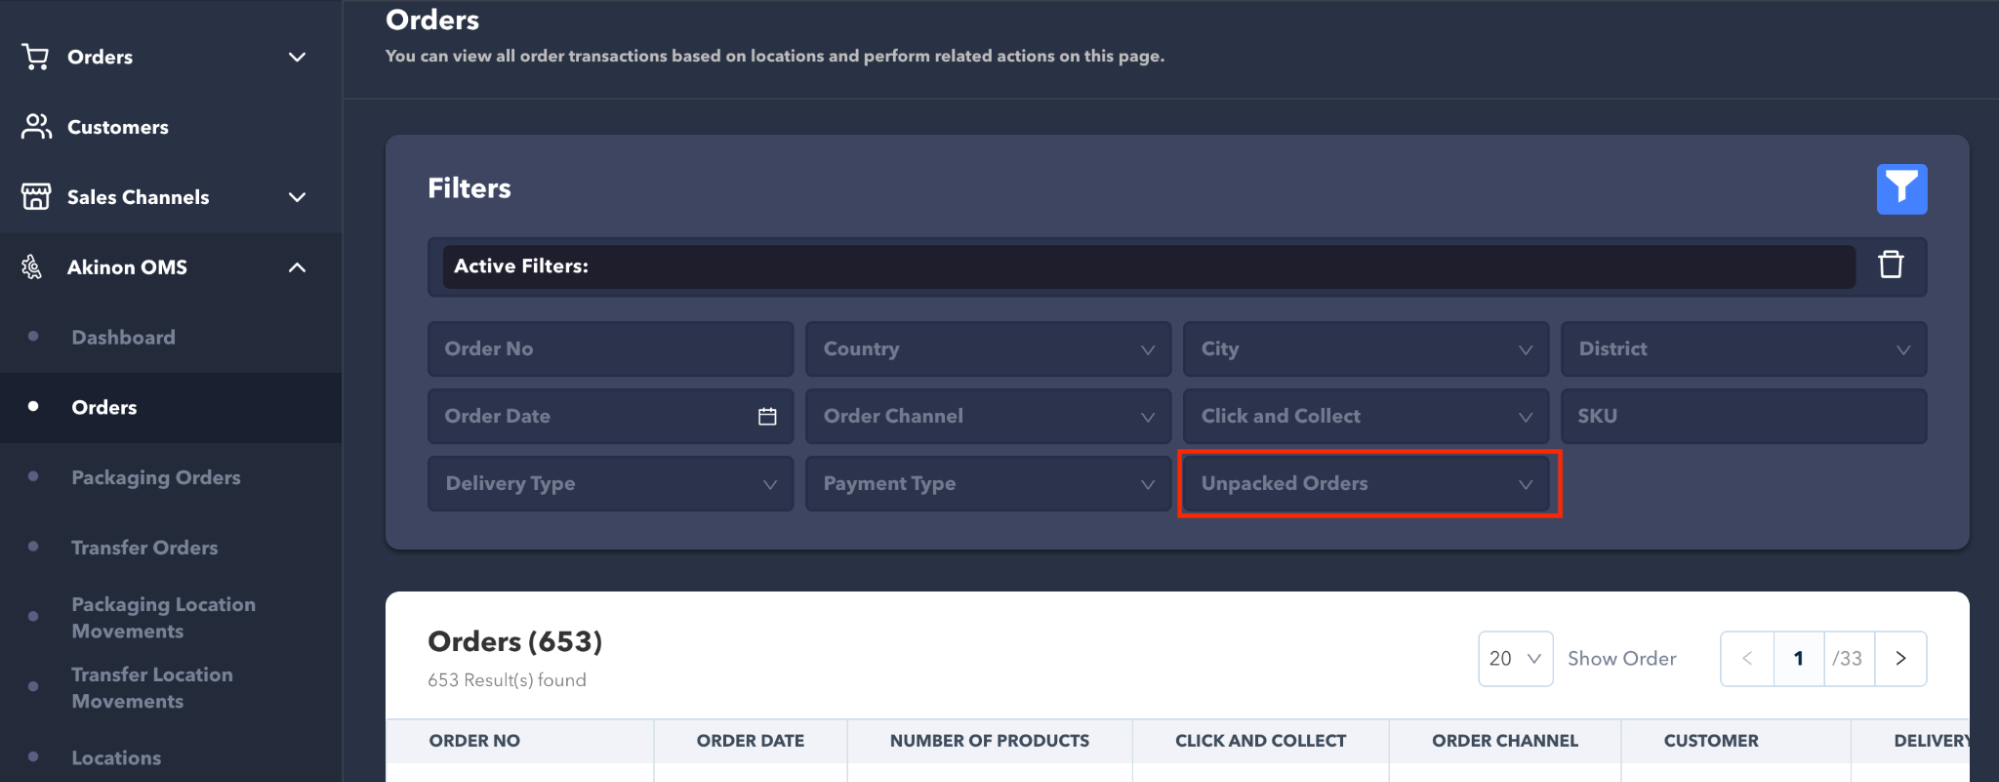The height and width of the screenshot is (782, 1999).
Task: Click the blue funnel filter icon
Action: pyautogui.click(x=1901, y=189)
